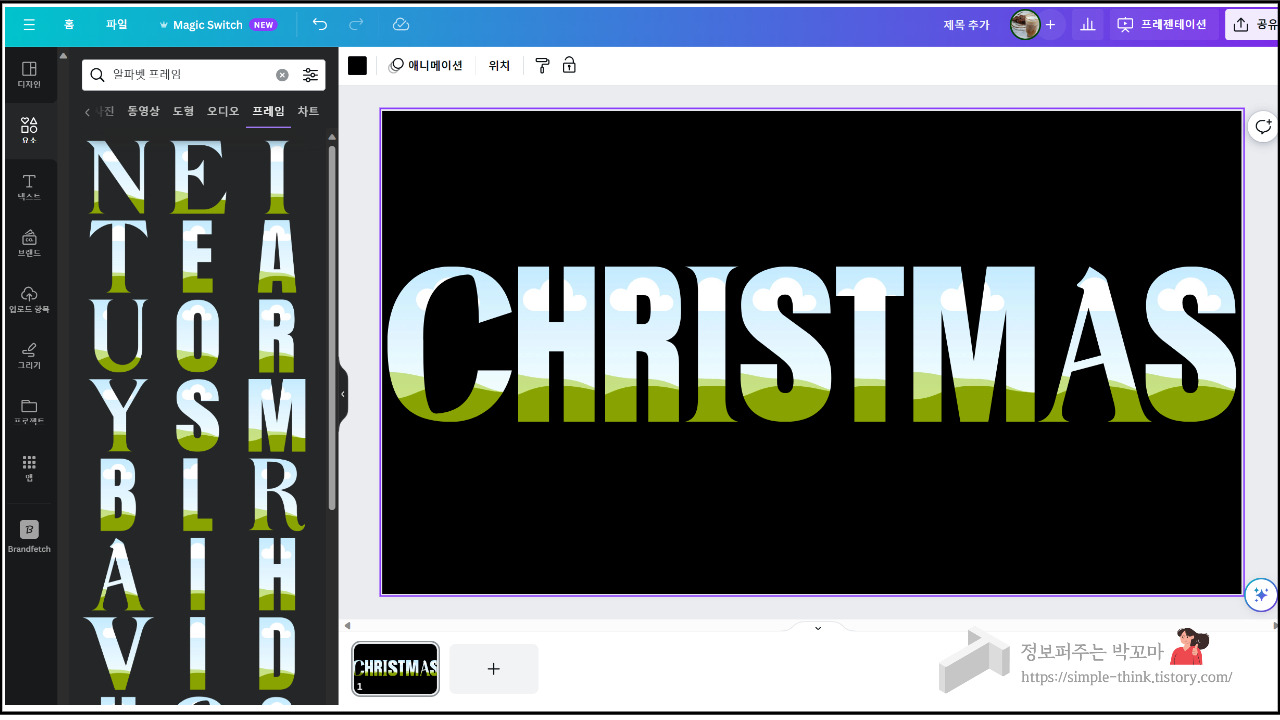
Task: Click the 프레젠테이션 button
Action: point(1162,24)
